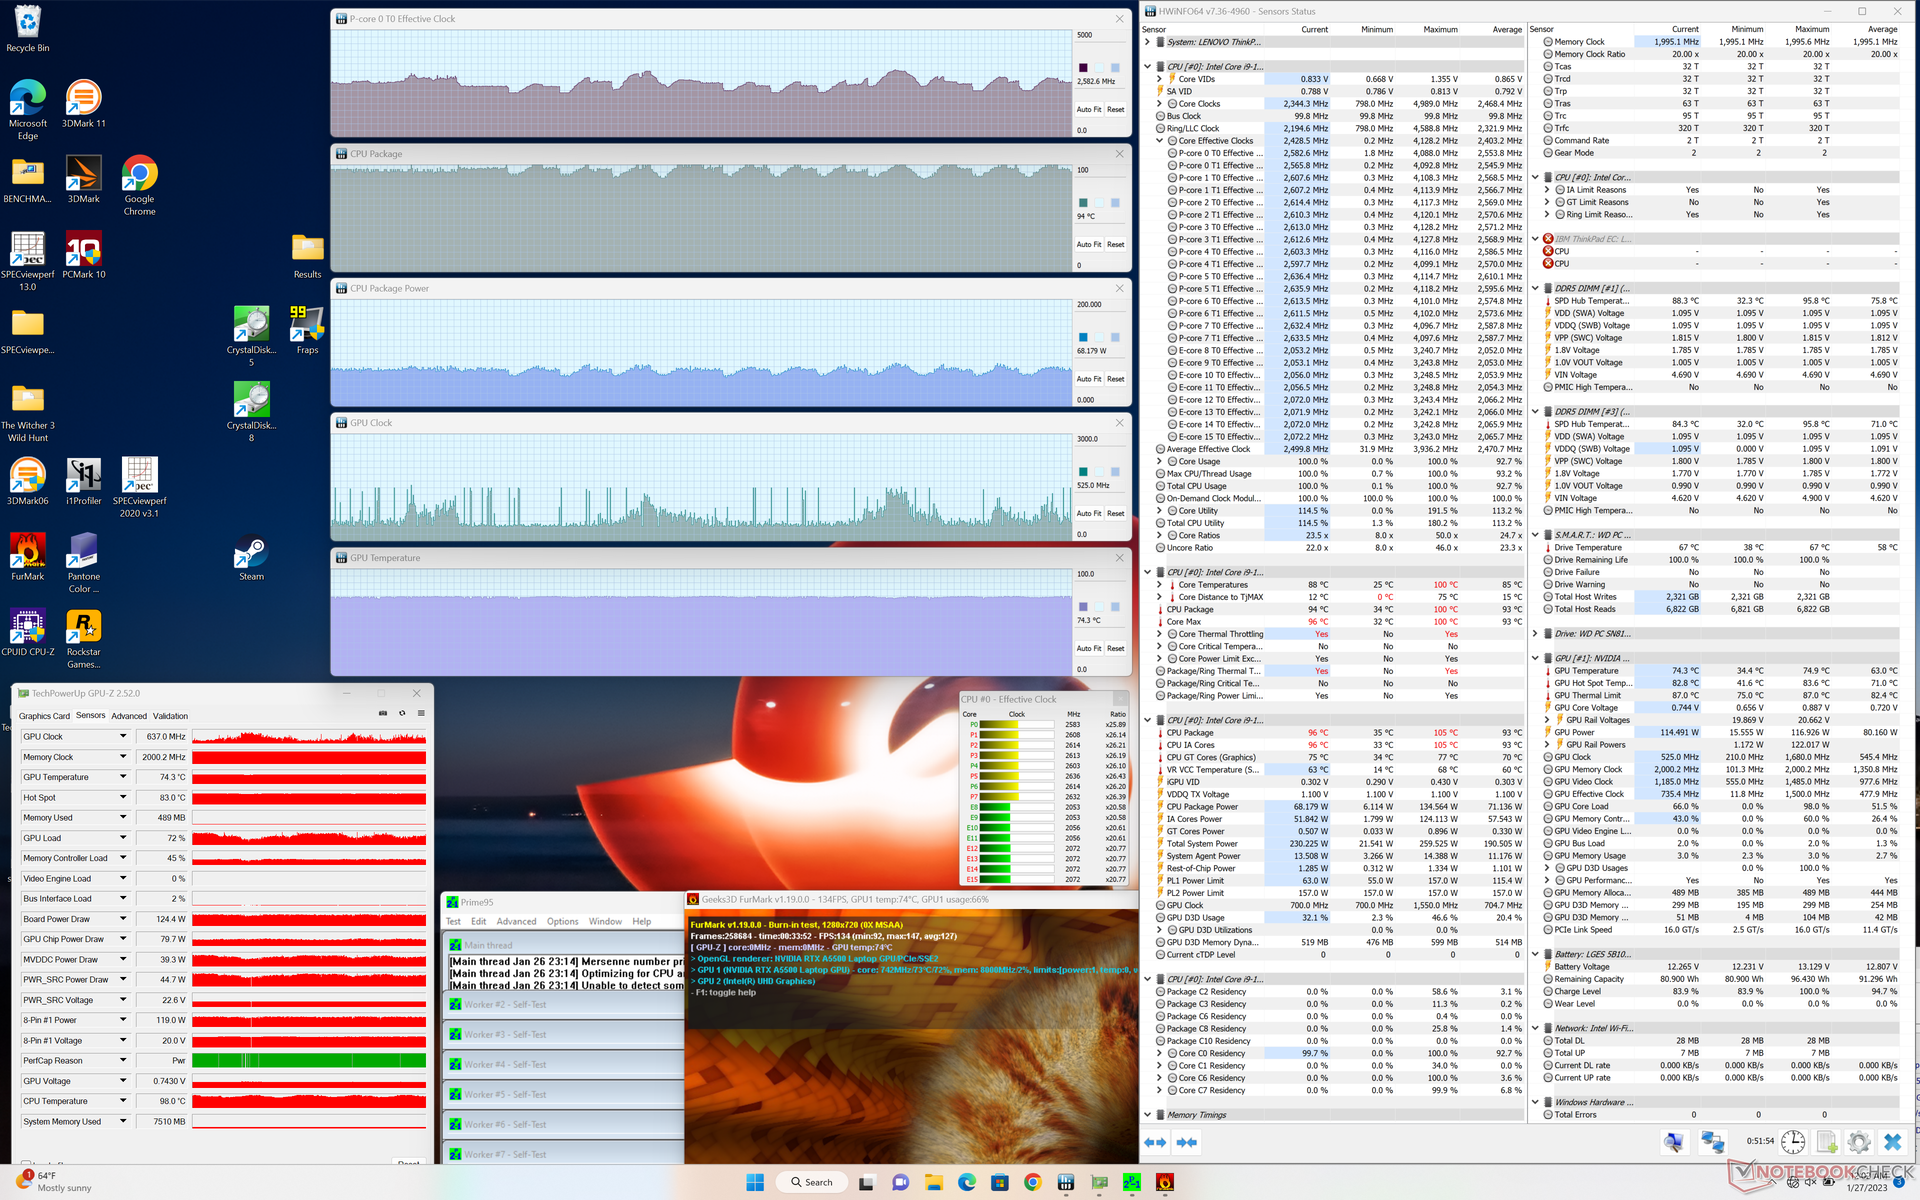Click Auto Fit on CPU Package graph

(1088, 244)
